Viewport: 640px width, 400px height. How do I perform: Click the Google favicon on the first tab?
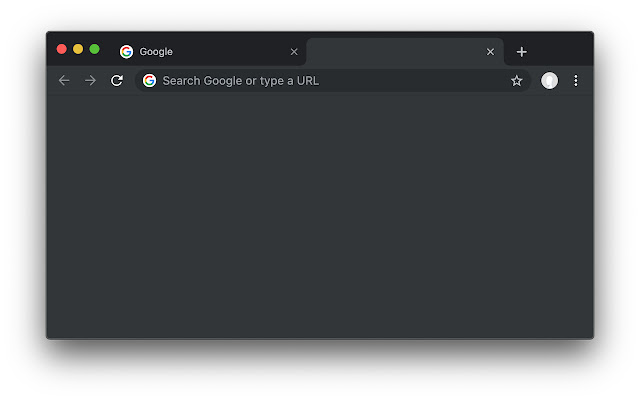click(x=126, y=52)
